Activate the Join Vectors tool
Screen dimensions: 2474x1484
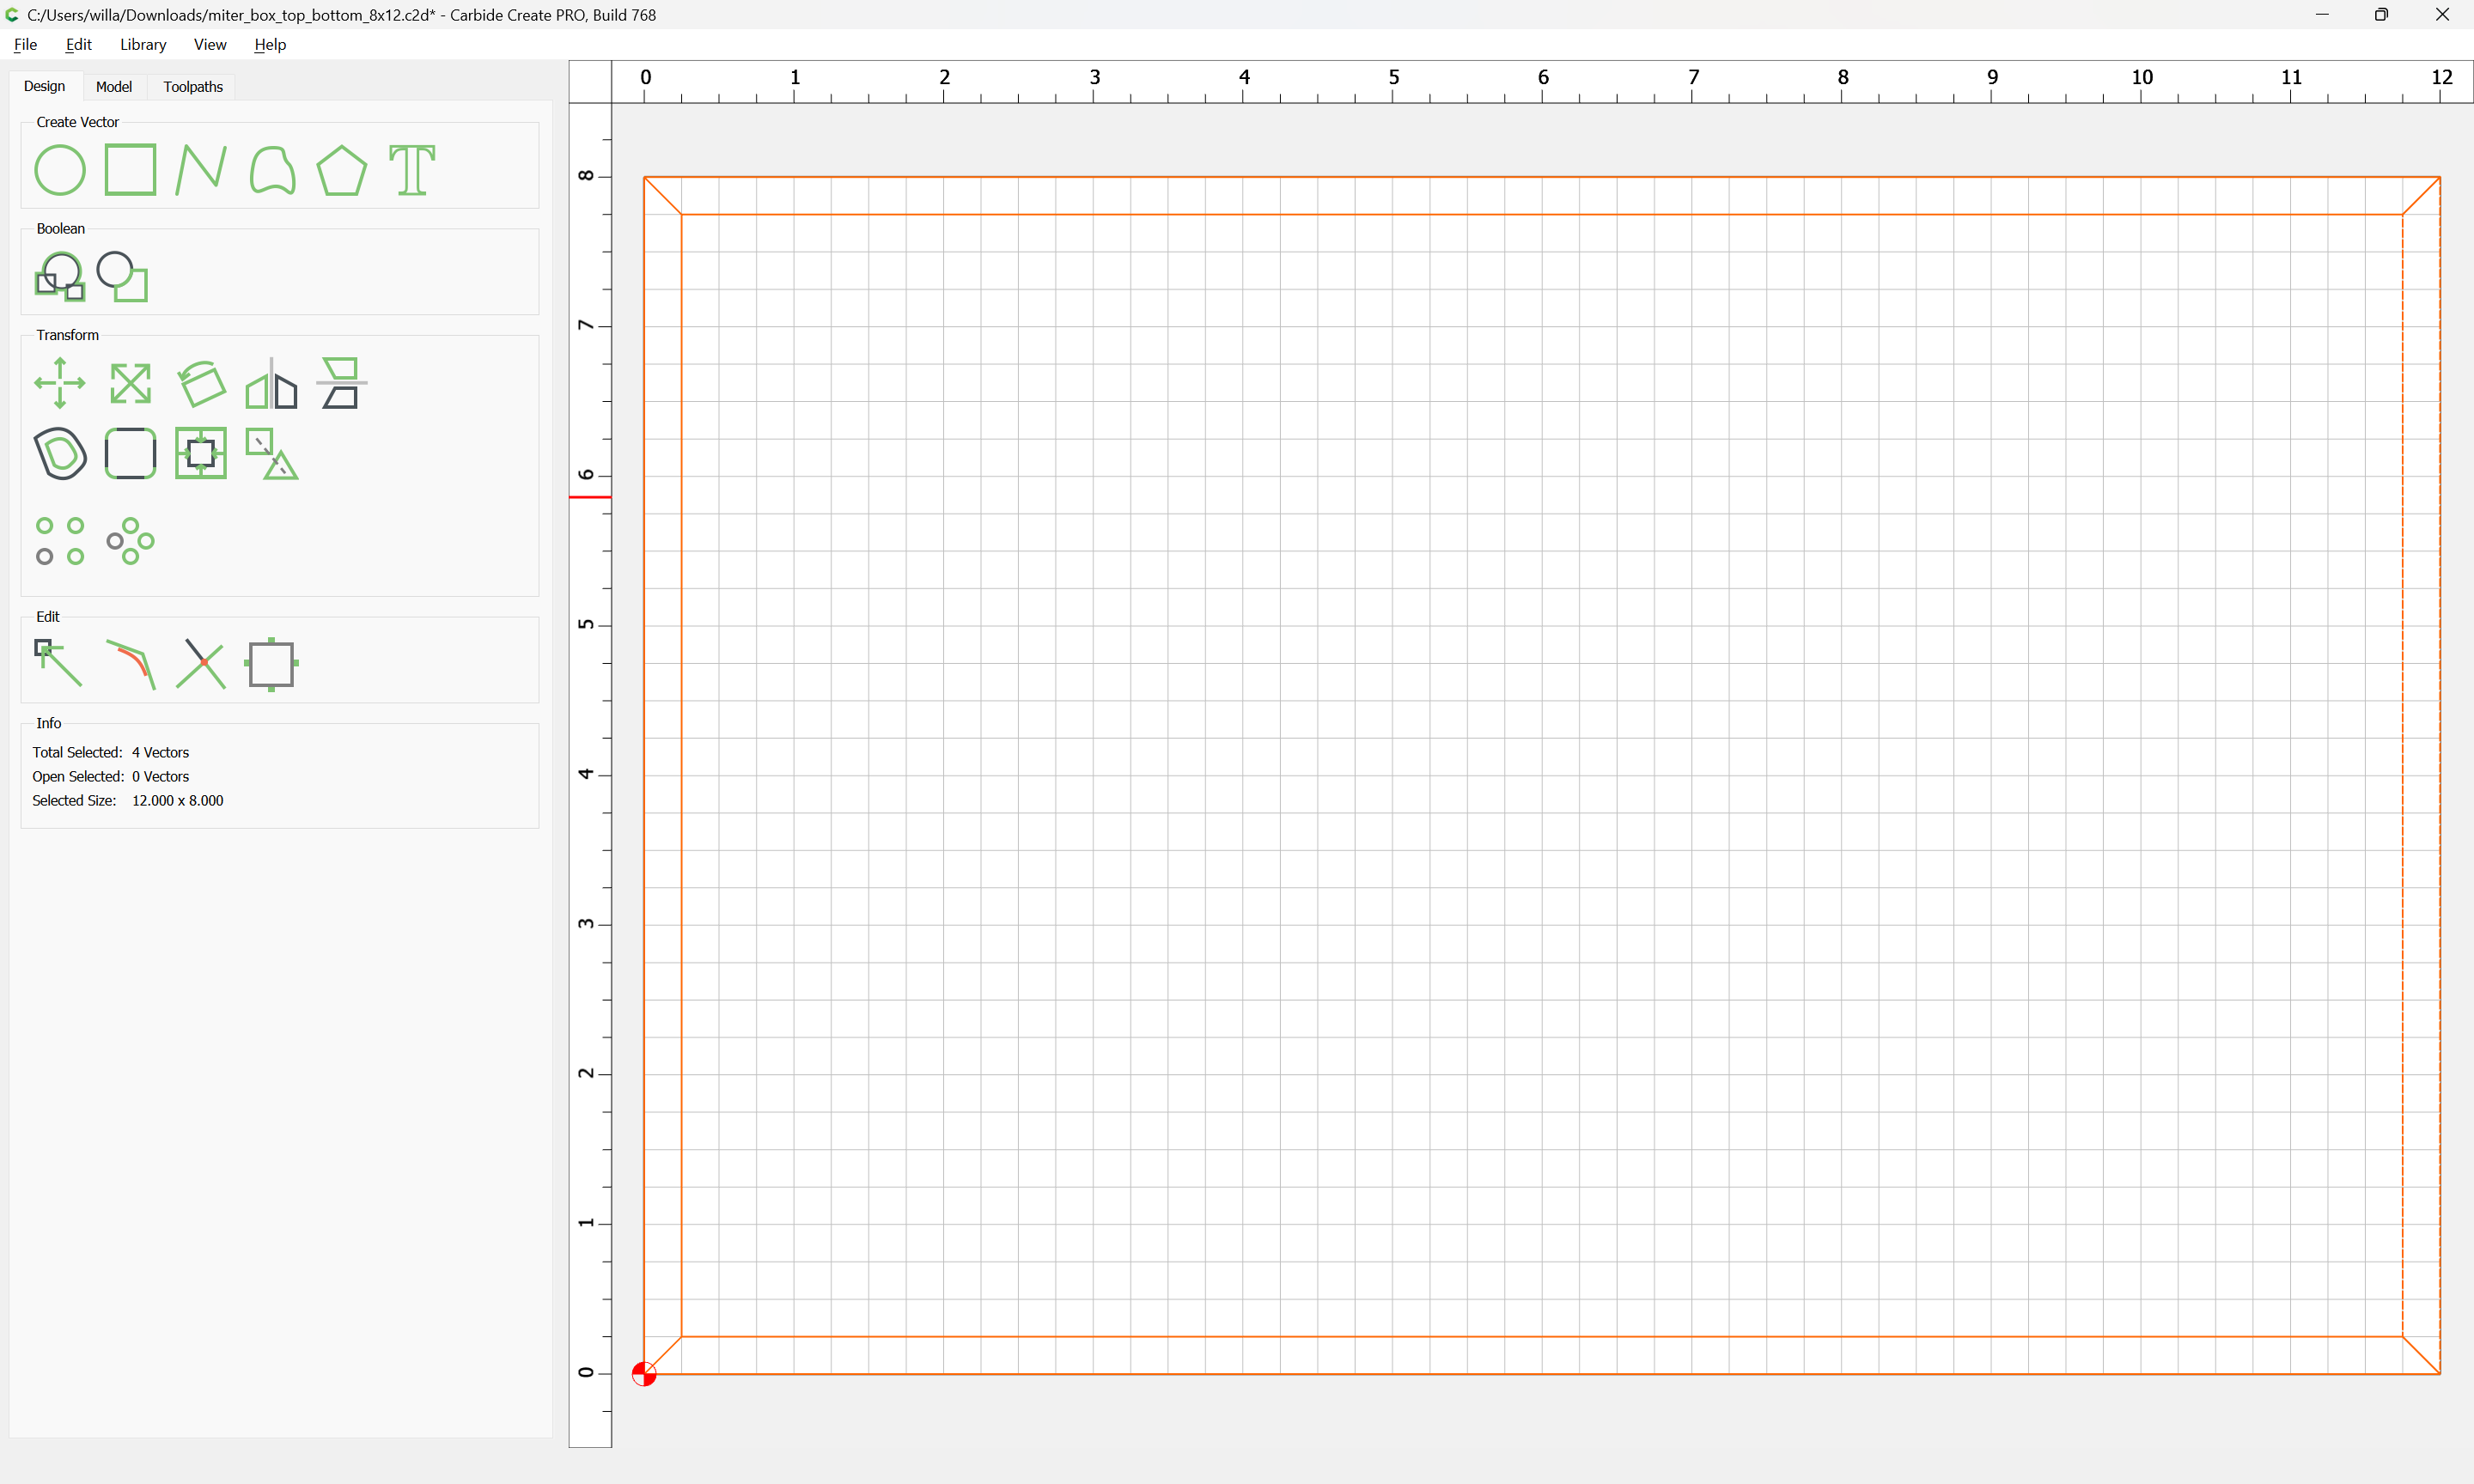[x=131, y=664]
